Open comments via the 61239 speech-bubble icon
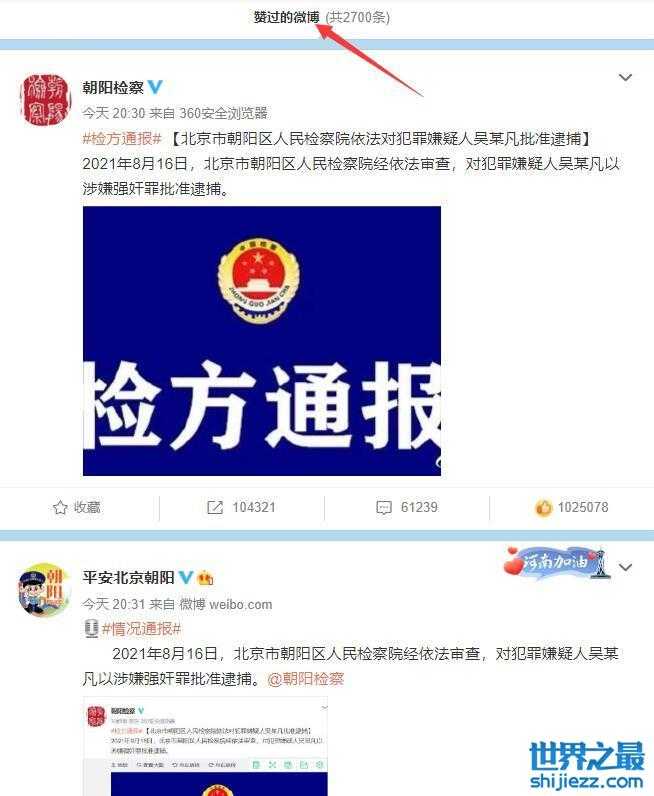 [x=384, y=507]
